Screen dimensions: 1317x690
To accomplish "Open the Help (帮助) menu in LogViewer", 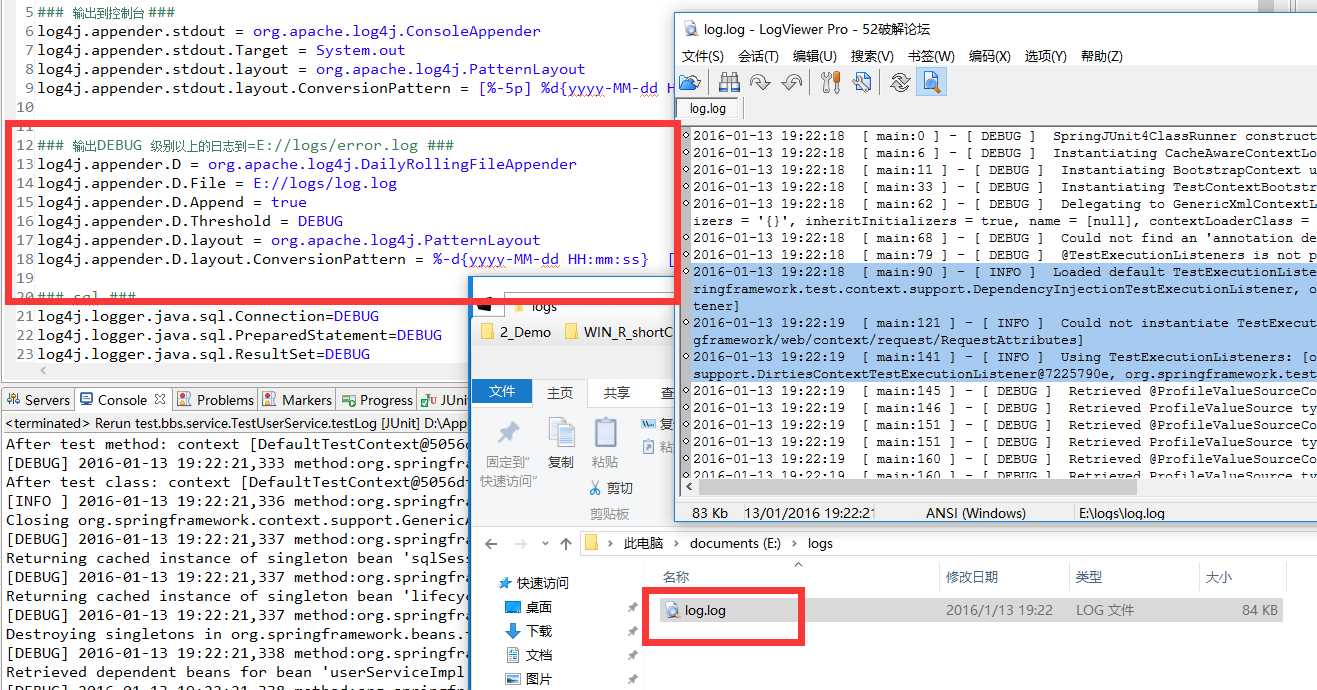I will [1102, 56].
